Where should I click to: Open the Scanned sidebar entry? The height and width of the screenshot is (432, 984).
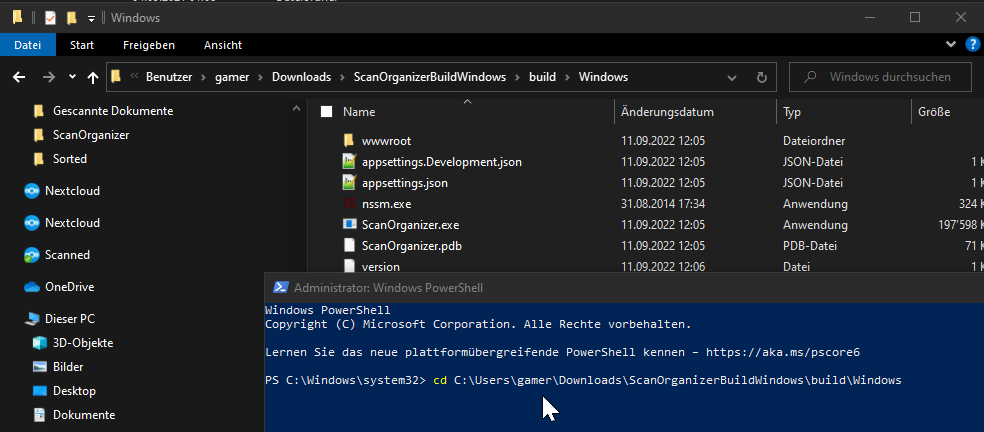pos(67,255)
